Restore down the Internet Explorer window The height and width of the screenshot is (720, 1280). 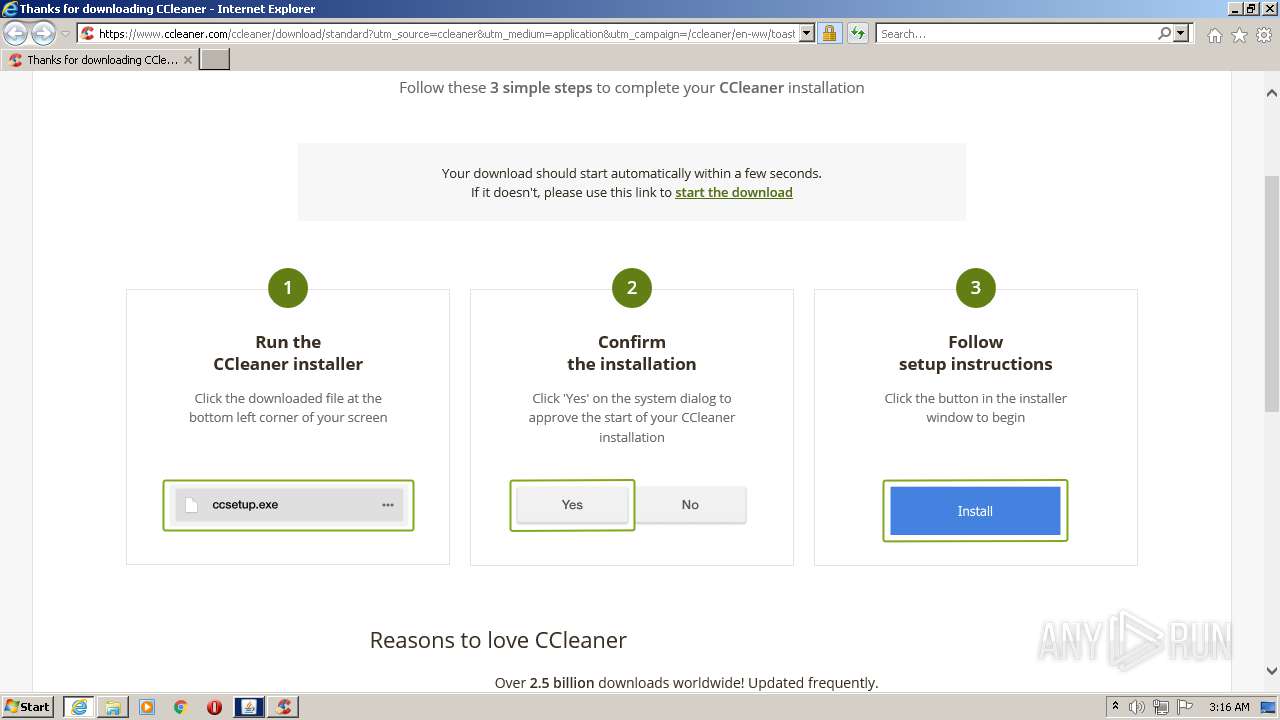[x=1251, y=8]
